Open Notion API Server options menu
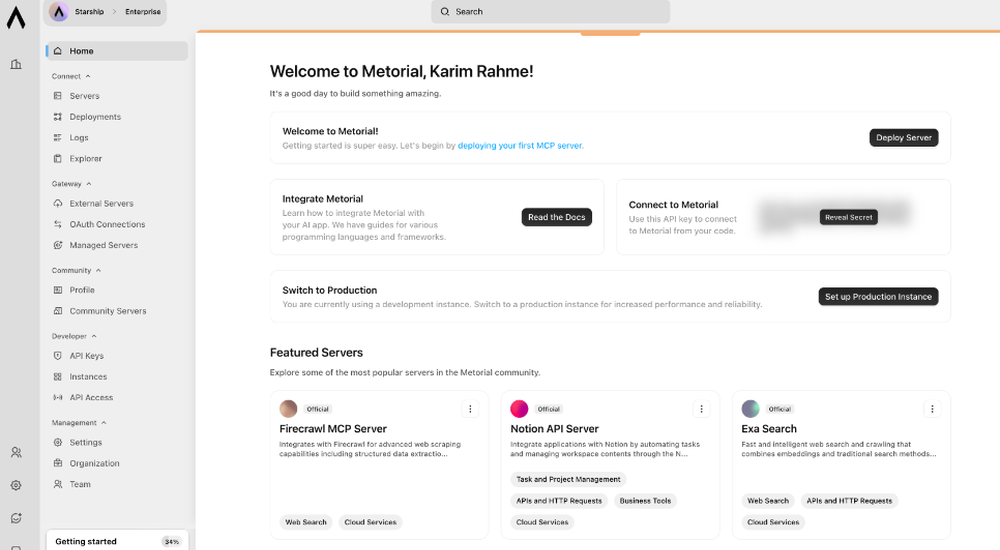 pyautogui.click(x=702, y=409)
